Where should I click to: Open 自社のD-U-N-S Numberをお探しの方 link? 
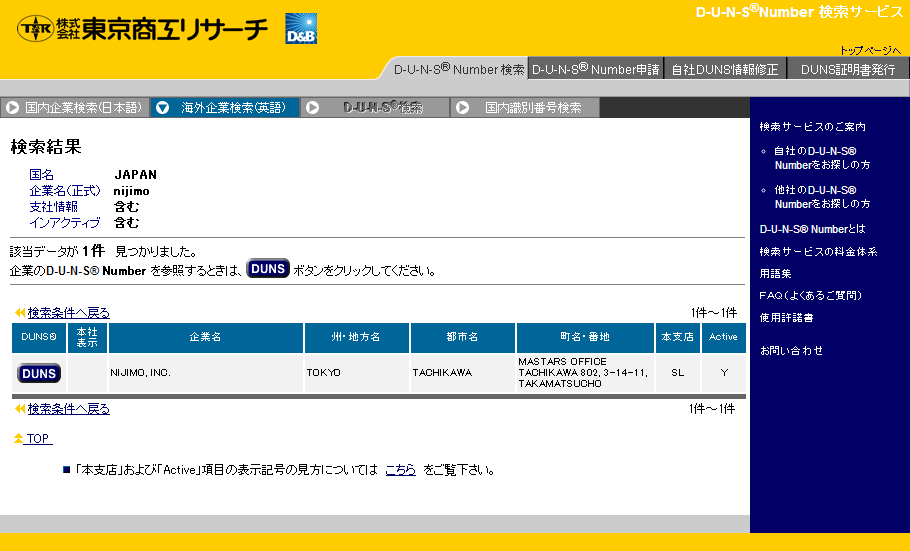(x=822, y=158)
